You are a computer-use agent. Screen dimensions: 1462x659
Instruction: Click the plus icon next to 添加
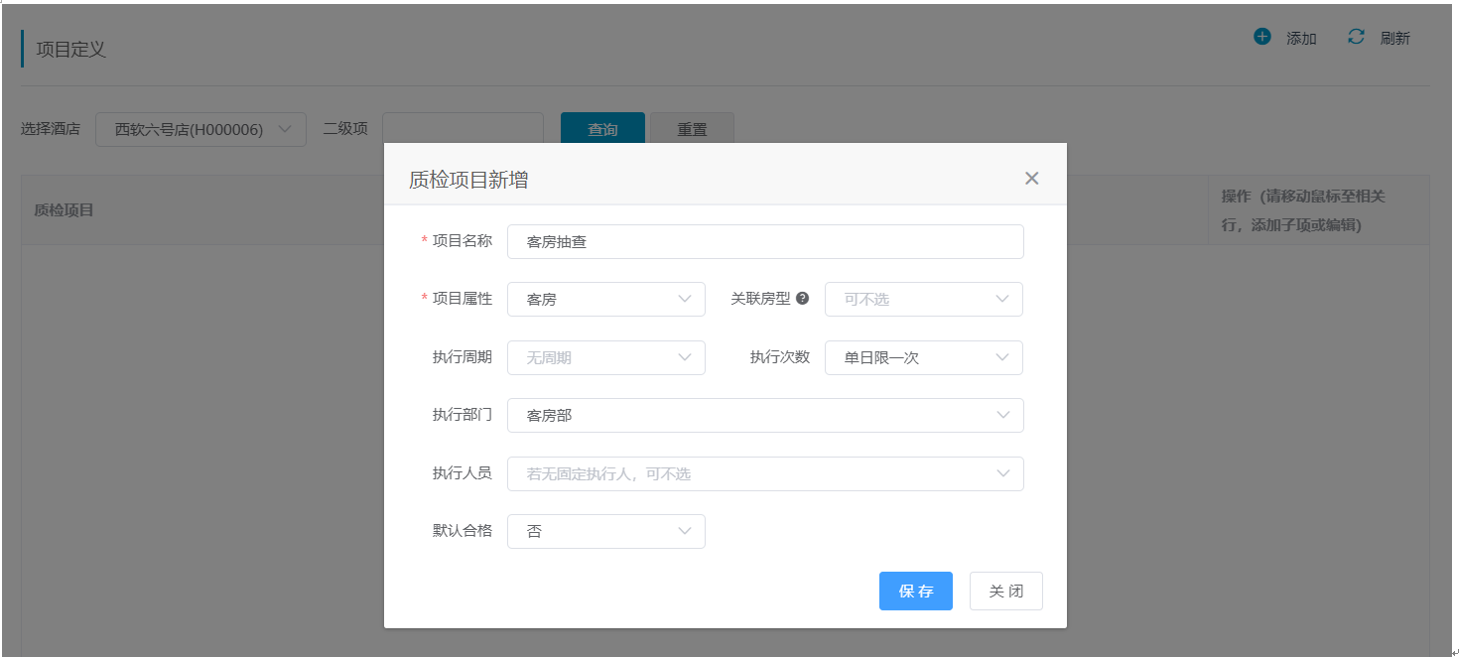click(1262, 37)
